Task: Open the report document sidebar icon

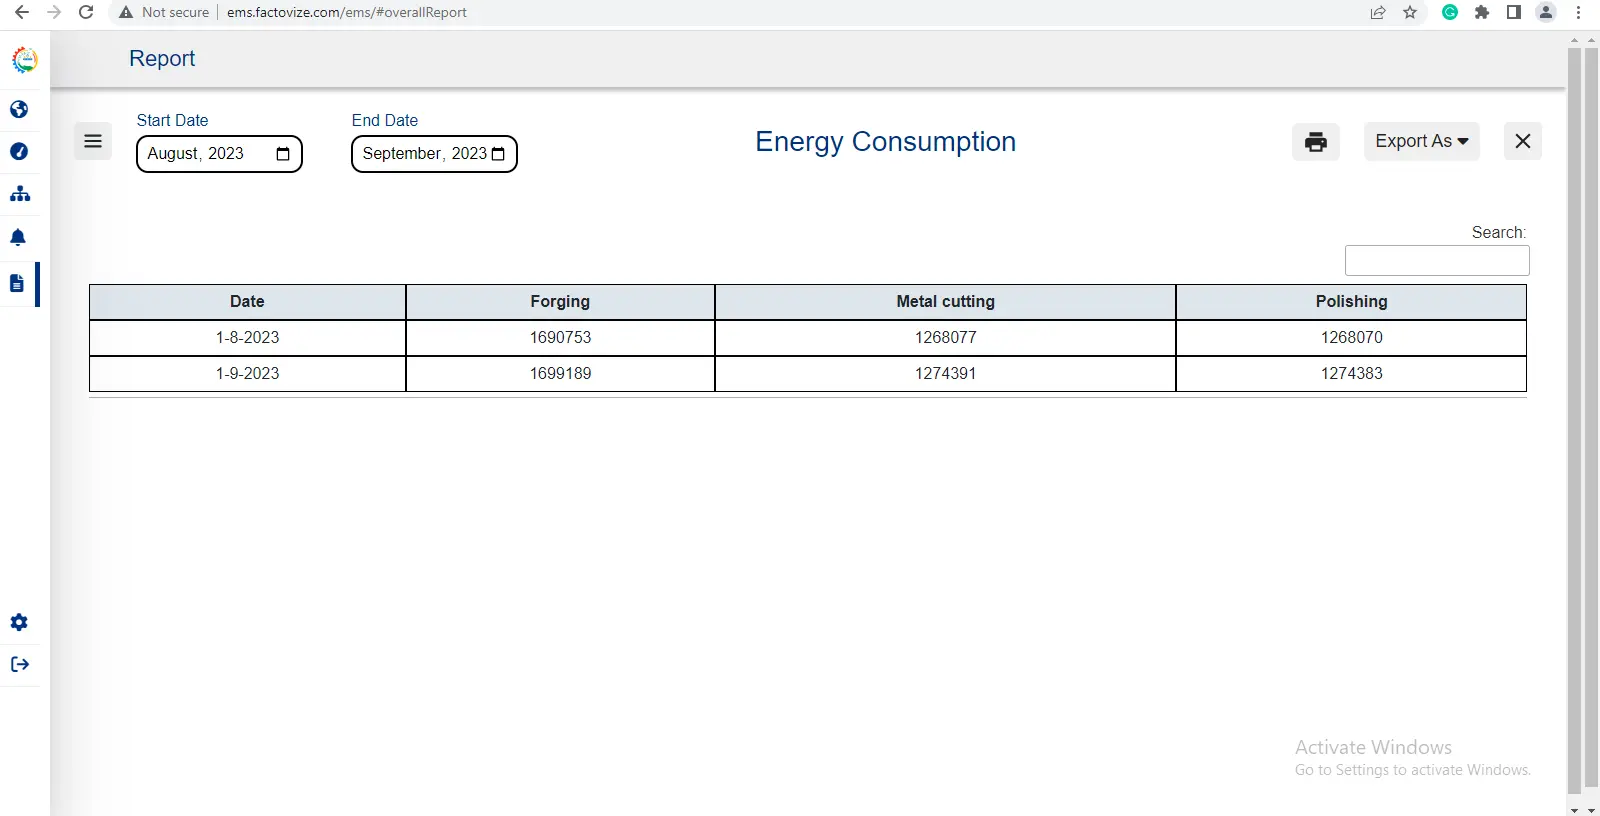Action: coord(17,283)
